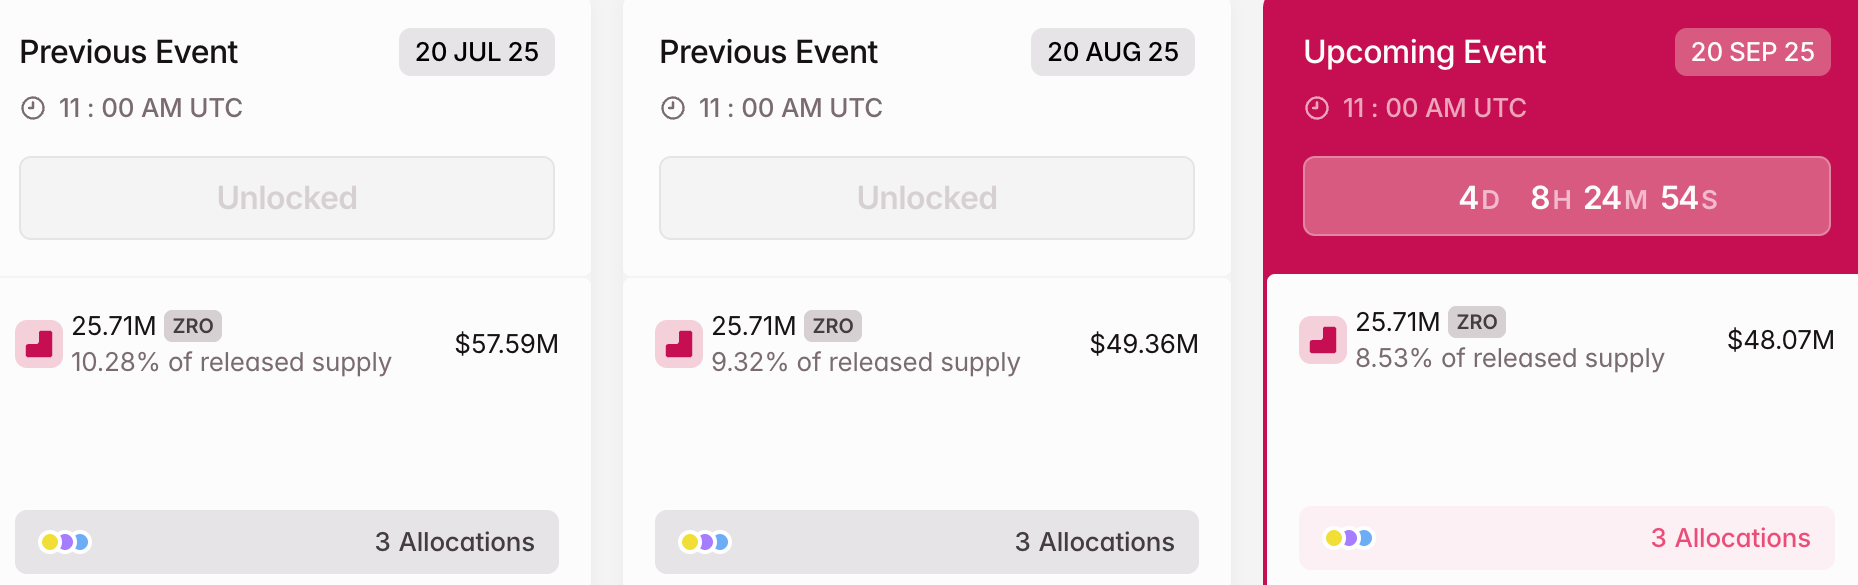Screen dimensions: 1858x585
Task: Select the 20 AUG 25 date badge
Action: 1113,52
